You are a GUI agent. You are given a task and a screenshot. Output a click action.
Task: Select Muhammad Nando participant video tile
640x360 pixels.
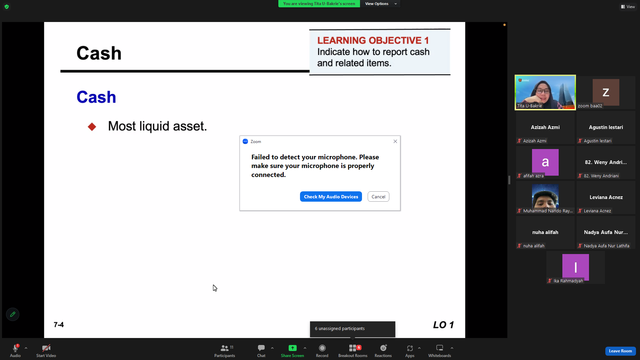pyautogui.click(x=545, y=198)
